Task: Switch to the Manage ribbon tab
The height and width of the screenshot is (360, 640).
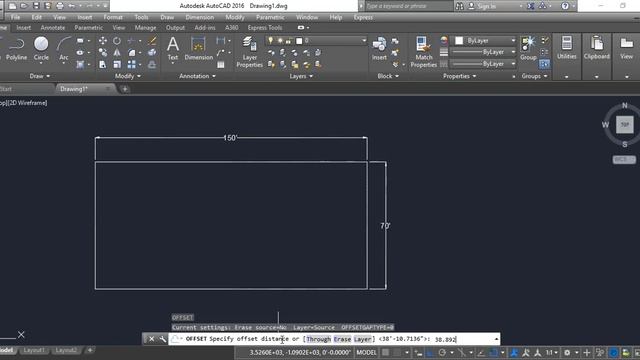Action: (145, 28)
